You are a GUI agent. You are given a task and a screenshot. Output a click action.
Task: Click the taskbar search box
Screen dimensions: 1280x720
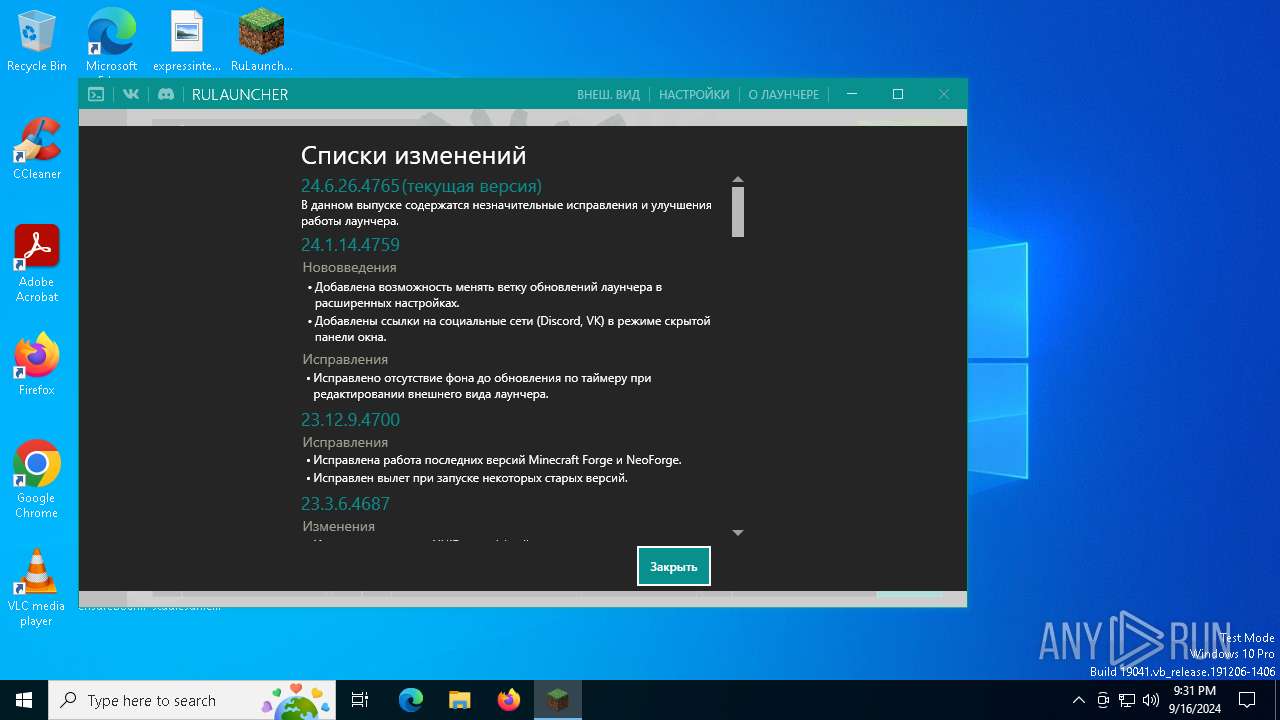coord(192,700)
